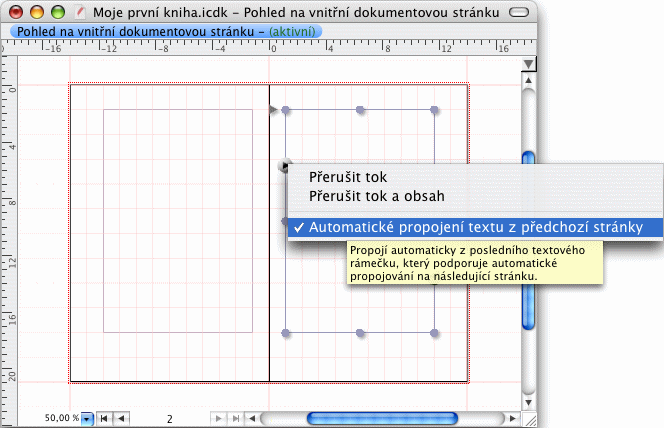The width and height of the screenshot is (664, 428).
Task: Choose 'Přerušit tok' from the context menu
Action: [x=347, y=177]
